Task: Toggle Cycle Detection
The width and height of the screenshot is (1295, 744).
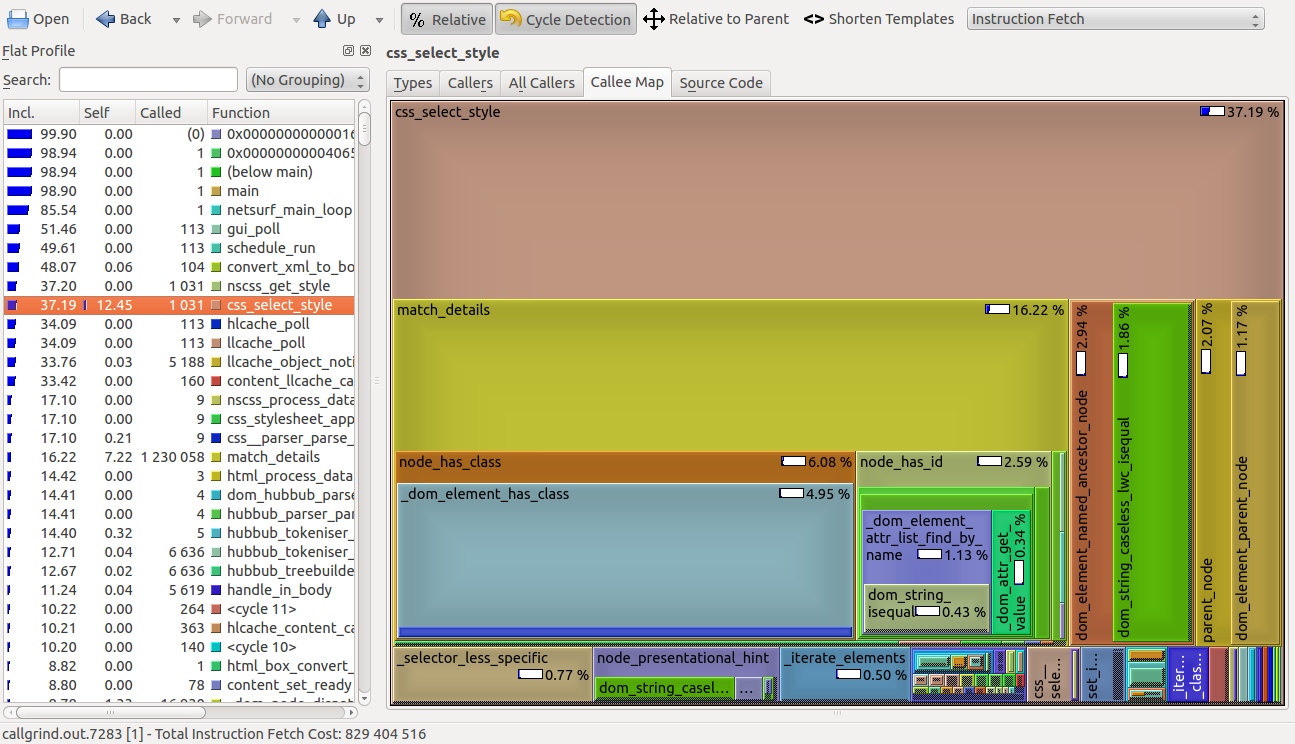Action: (566, 19)
